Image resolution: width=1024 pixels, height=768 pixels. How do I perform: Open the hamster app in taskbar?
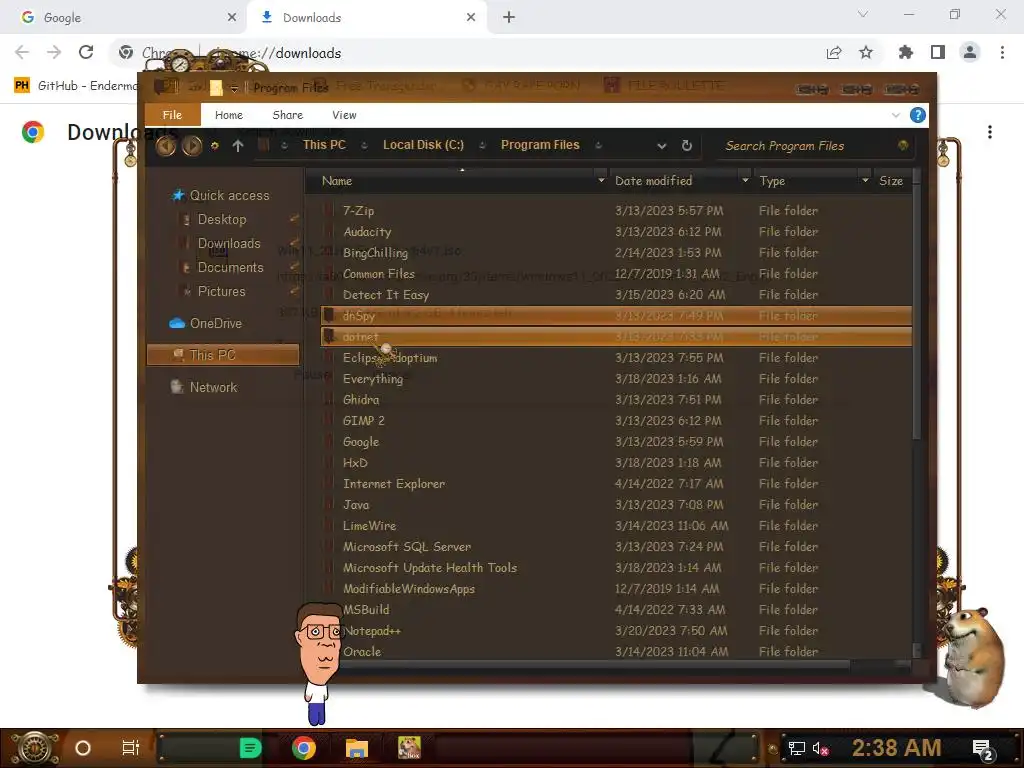[x=409, y=748]
